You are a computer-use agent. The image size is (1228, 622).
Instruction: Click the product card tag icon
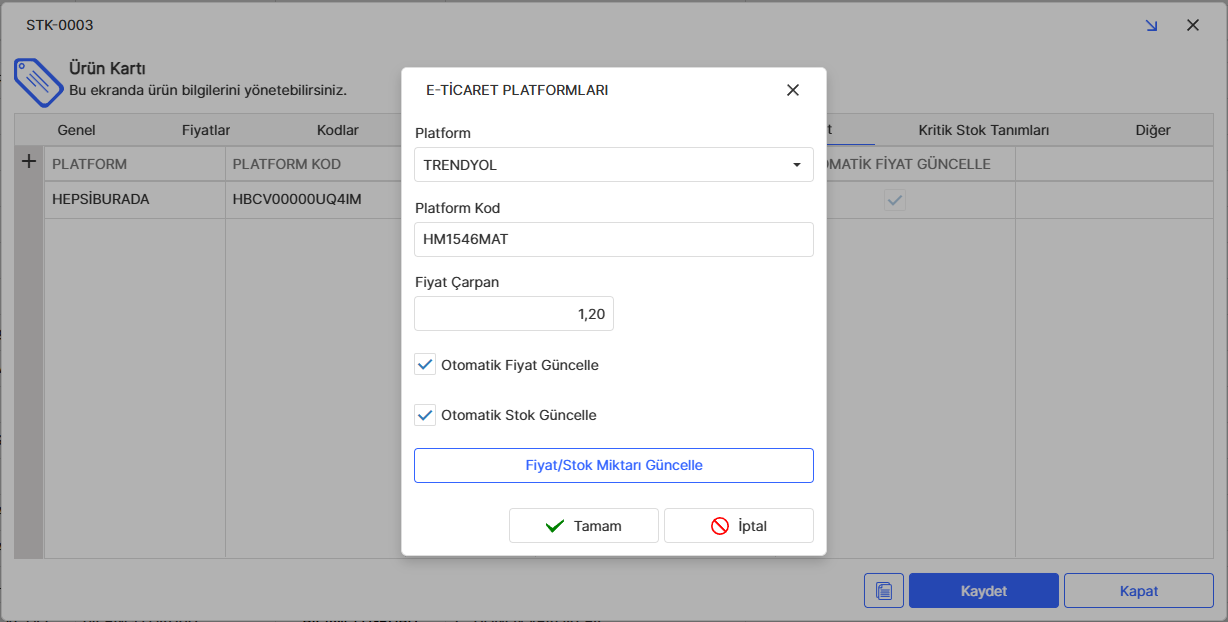tap(37, 81)
